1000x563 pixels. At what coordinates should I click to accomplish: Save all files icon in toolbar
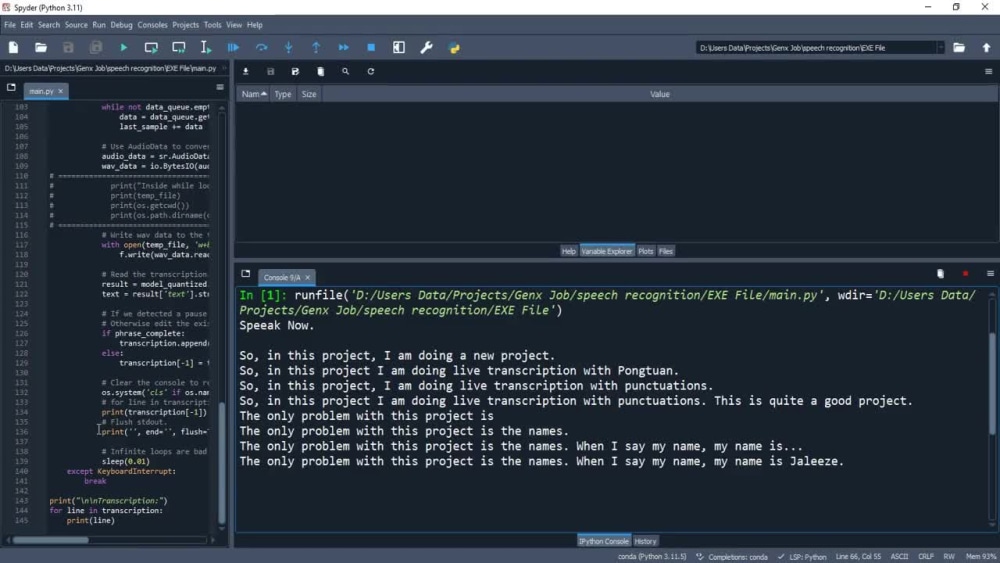96,48
